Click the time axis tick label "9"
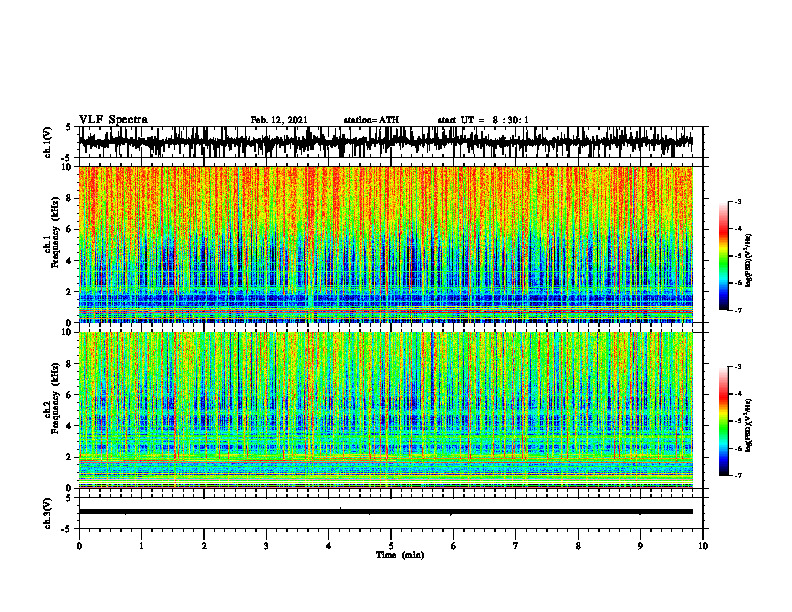 (640, 546)
